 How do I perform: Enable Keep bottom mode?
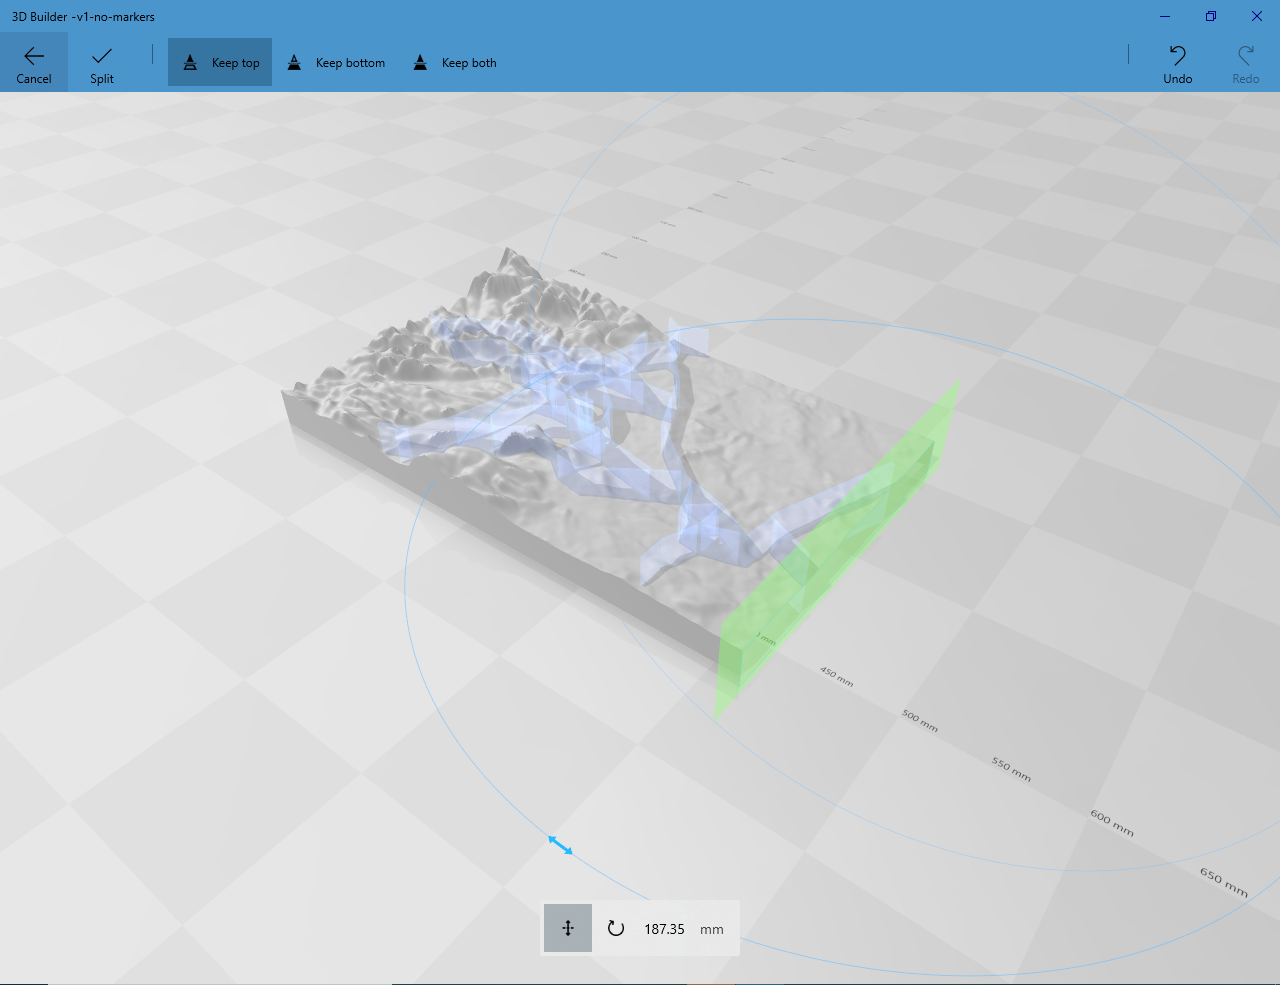[x=336, y=62]
